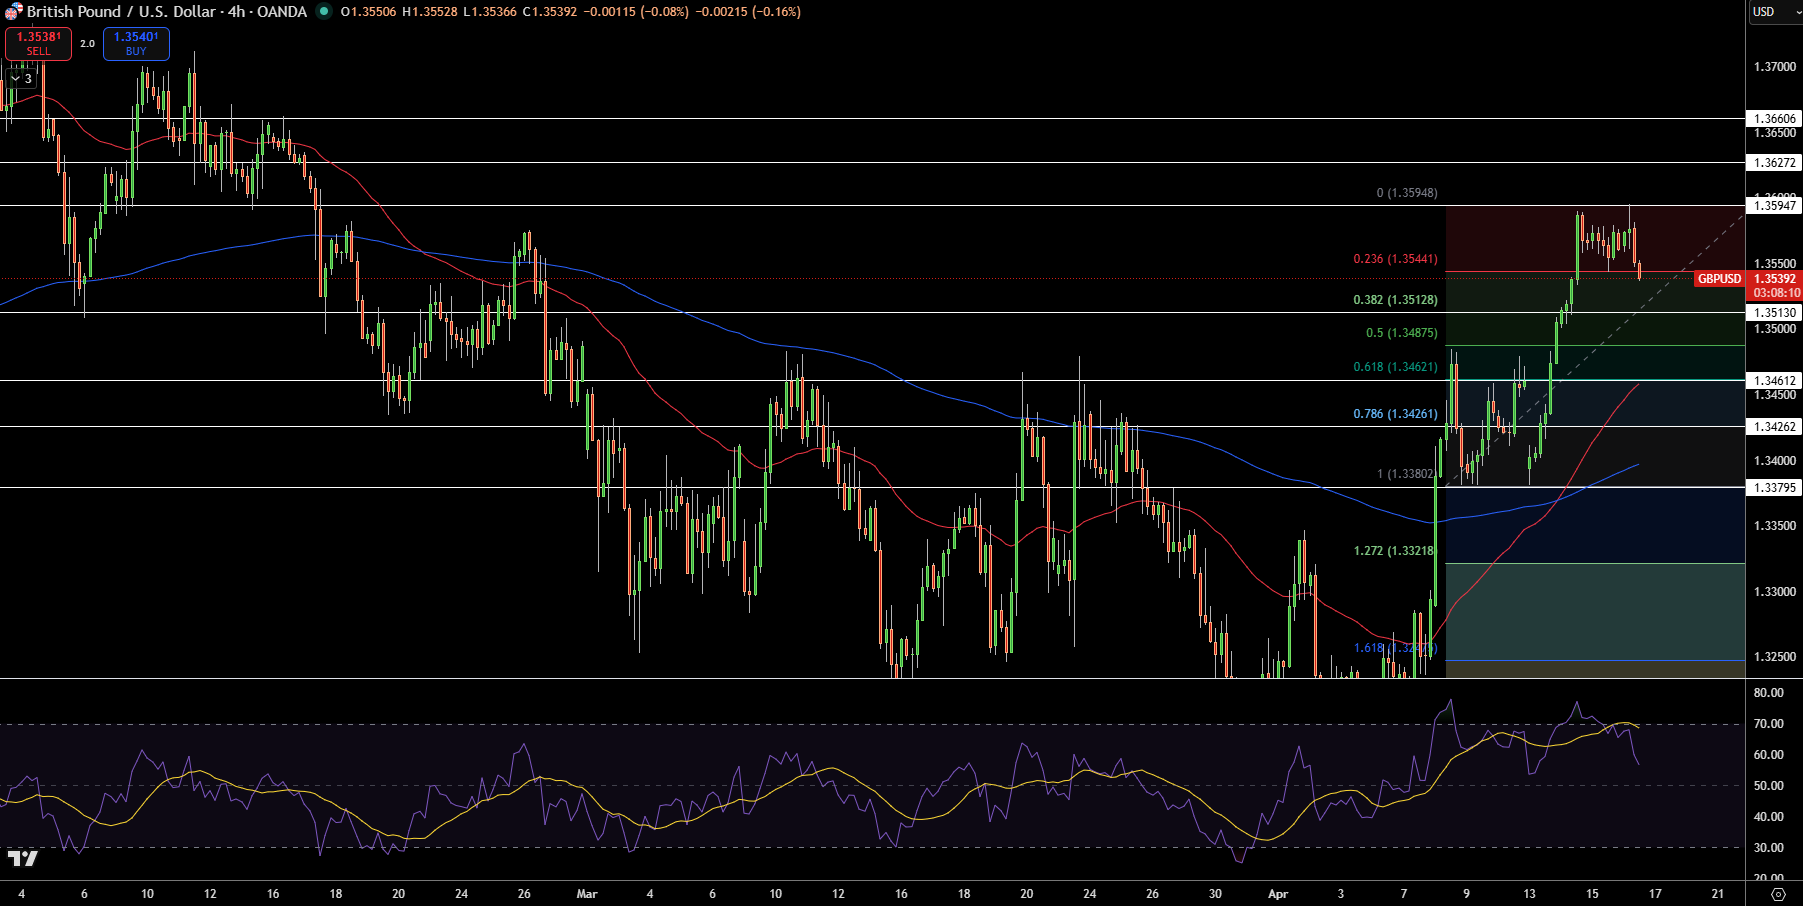Click the Fib 0.5 (1.34875) level label

pyautogui.click(x=1402, y=333)
